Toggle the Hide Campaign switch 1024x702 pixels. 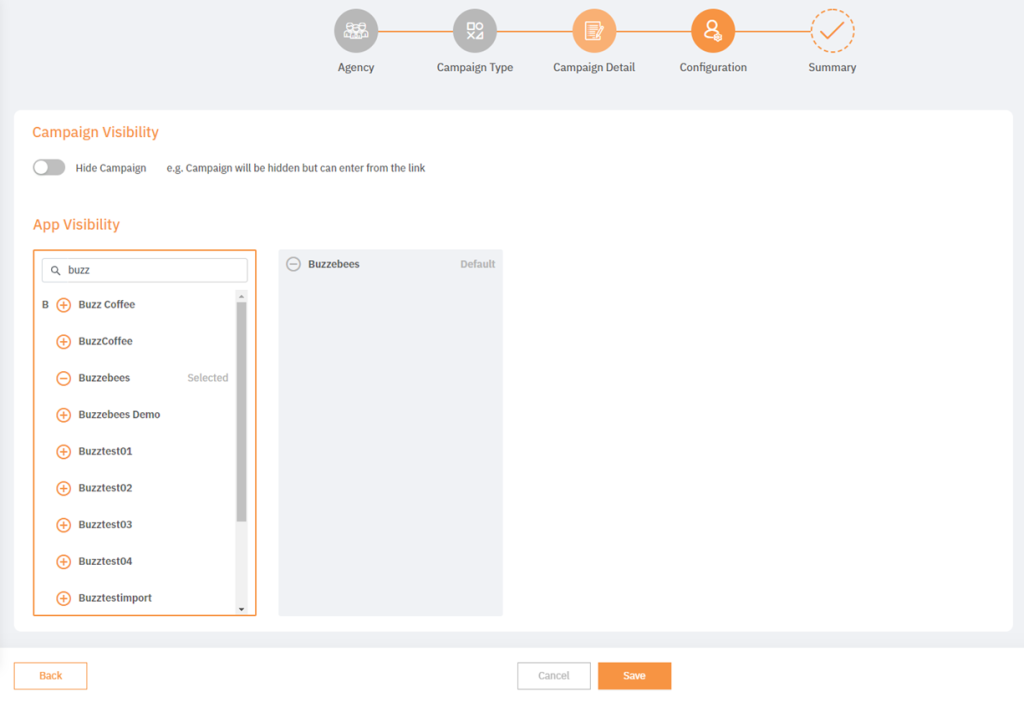pos(48,167)
